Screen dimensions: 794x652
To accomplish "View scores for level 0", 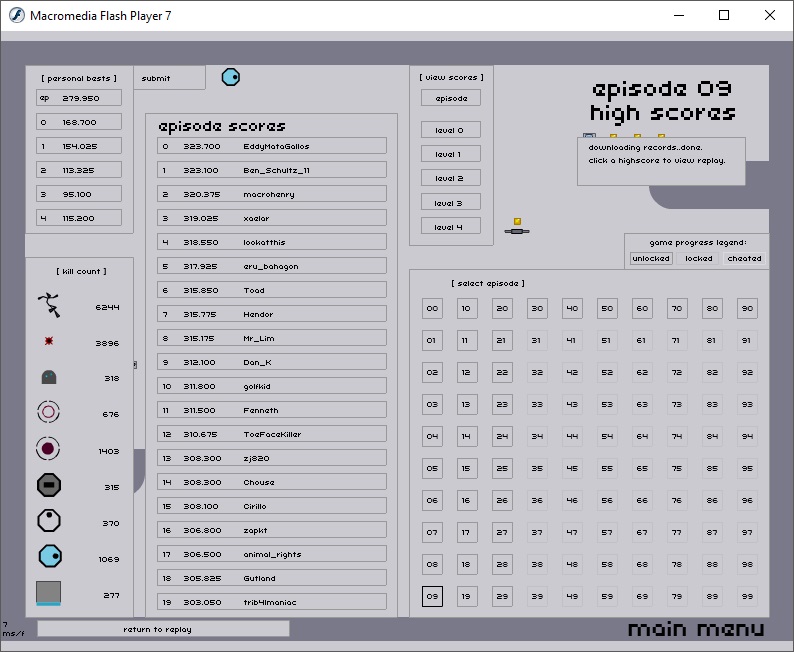I will pyautogui.click(x=450, y=130).
